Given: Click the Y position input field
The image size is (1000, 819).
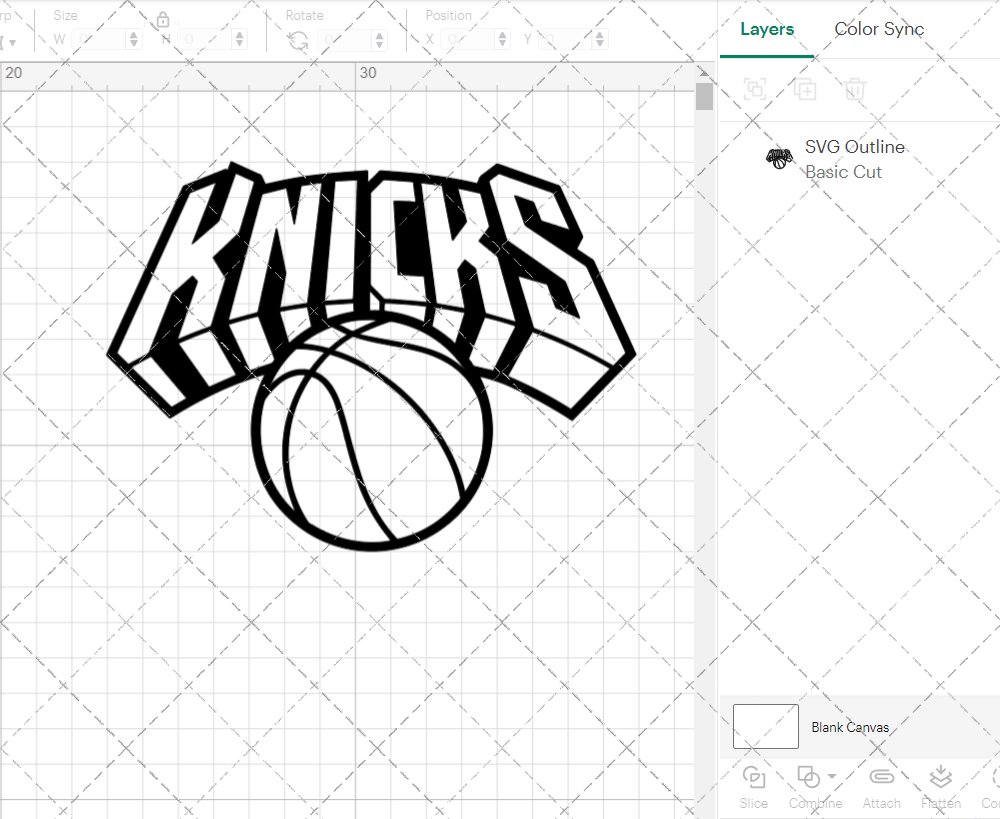Looking at the screenshot, I should point(562,39).
